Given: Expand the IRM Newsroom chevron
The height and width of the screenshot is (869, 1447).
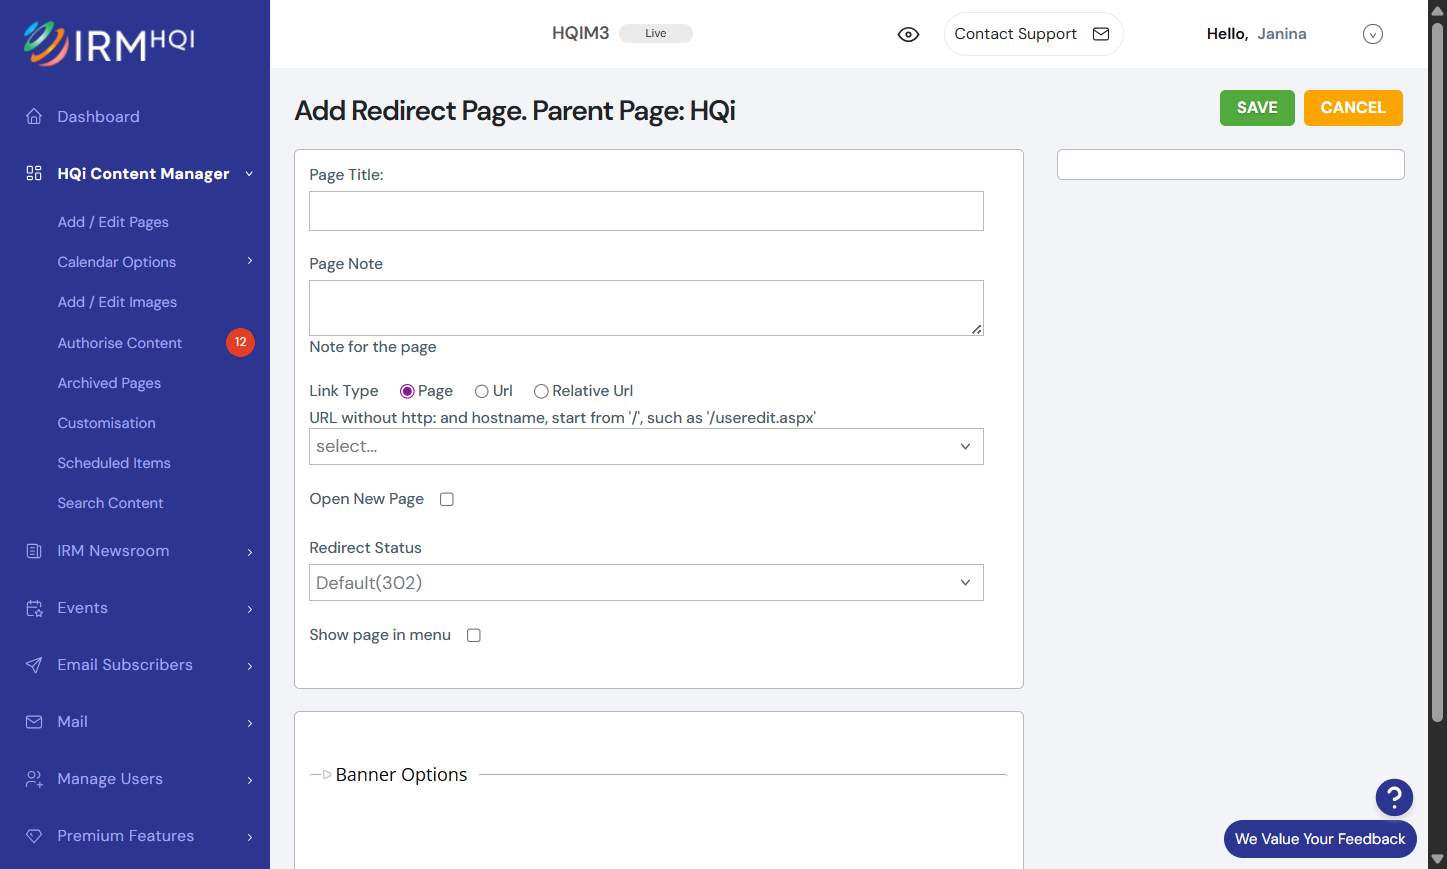Looking at the screenshot, I should point(250,552).
